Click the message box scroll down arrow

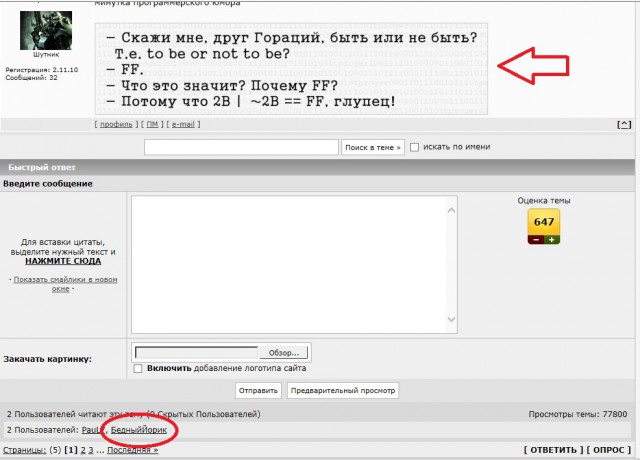[451, 319]
